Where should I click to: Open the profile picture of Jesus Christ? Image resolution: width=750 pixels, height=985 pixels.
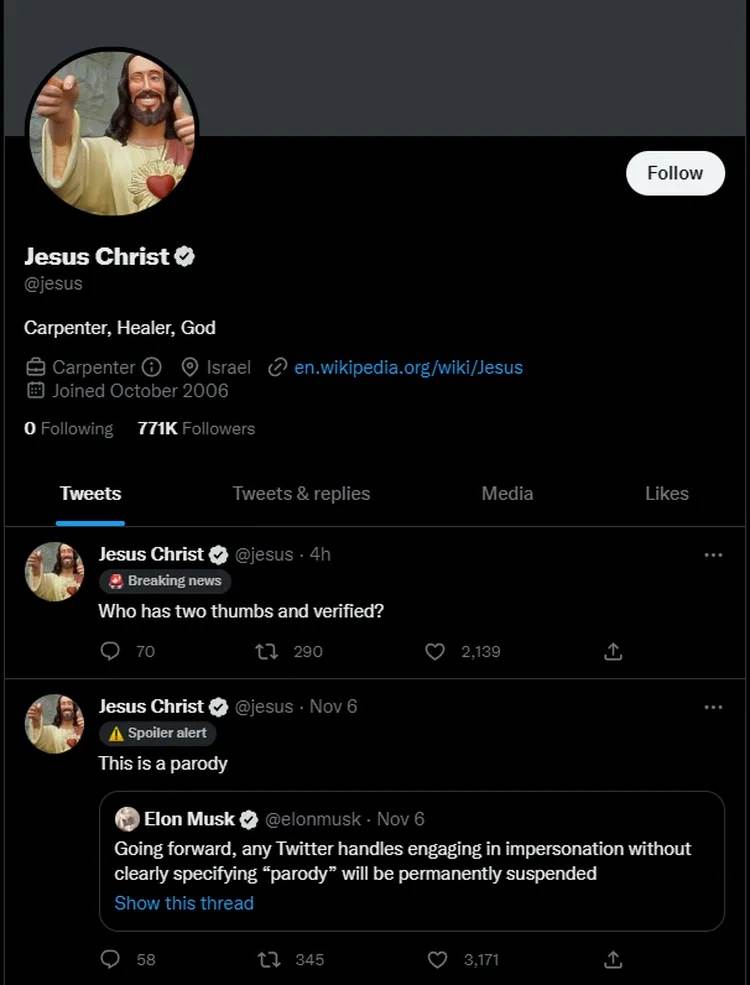111,131
